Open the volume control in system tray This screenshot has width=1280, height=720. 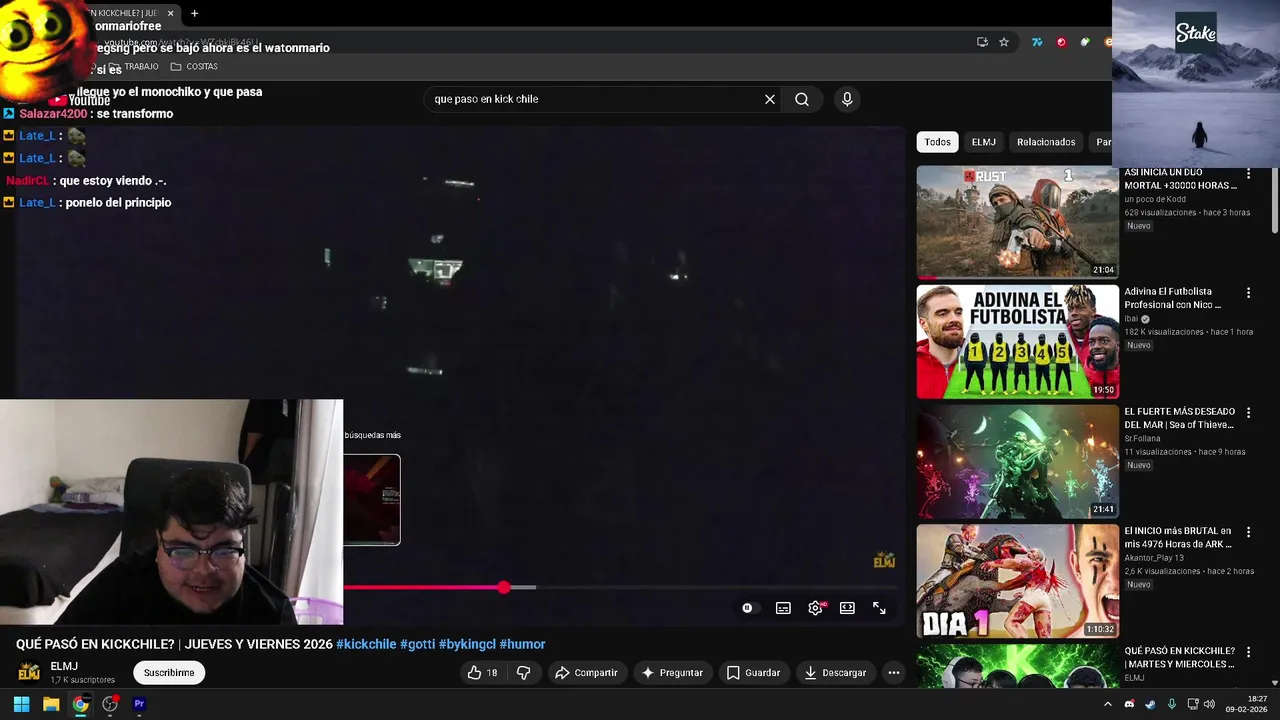[x=1208, y=704]
